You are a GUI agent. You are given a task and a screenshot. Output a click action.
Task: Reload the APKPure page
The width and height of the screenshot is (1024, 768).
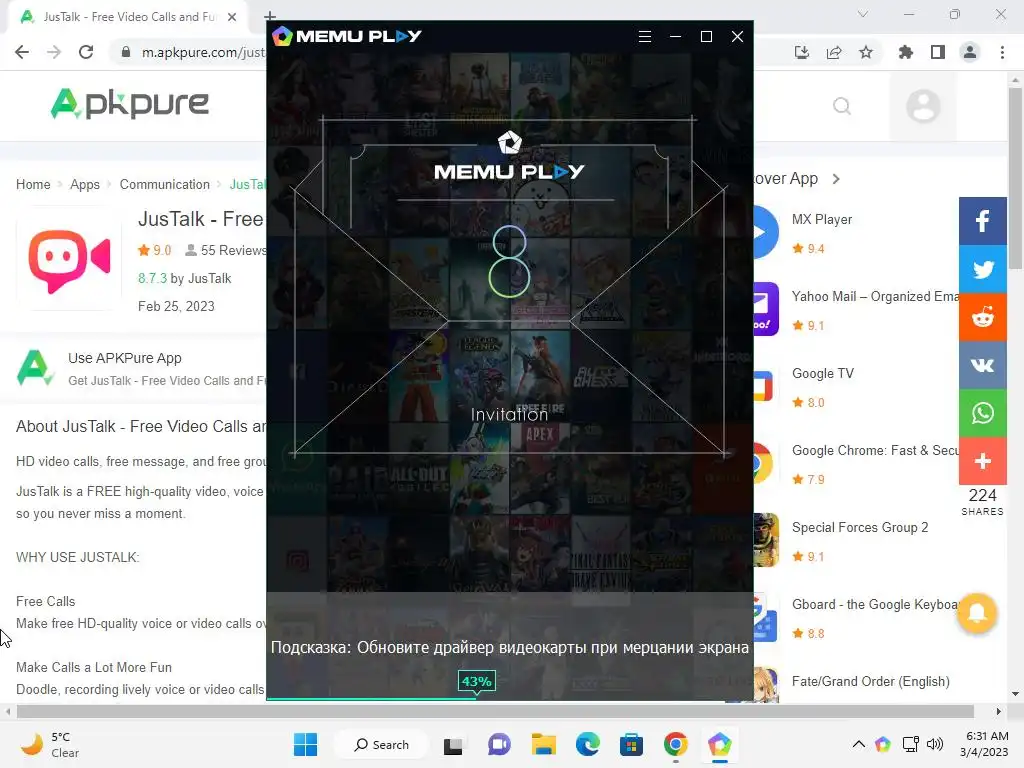click(x=86, y=52)
